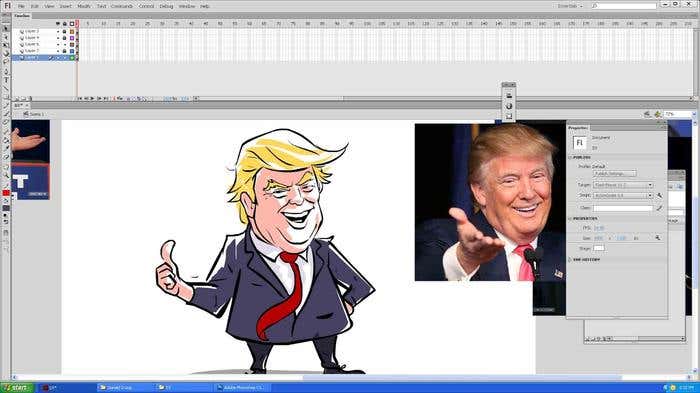
Task: Select the Lasso tool
Action: tap(6, 61)
